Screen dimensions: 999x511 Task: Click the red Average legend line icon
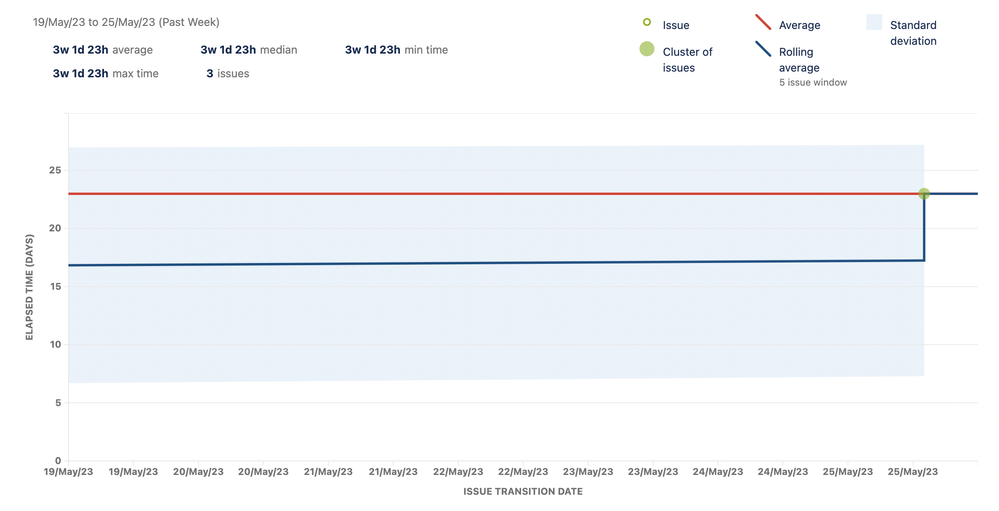763,22
